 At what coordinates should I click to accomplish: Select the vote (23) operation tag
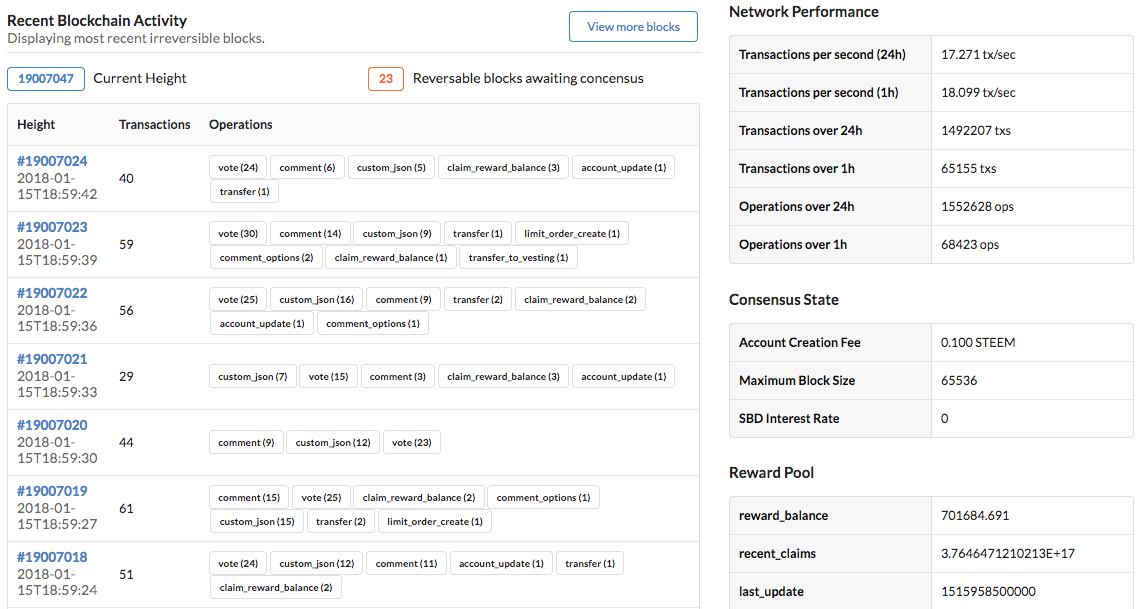tap(412, 442)
